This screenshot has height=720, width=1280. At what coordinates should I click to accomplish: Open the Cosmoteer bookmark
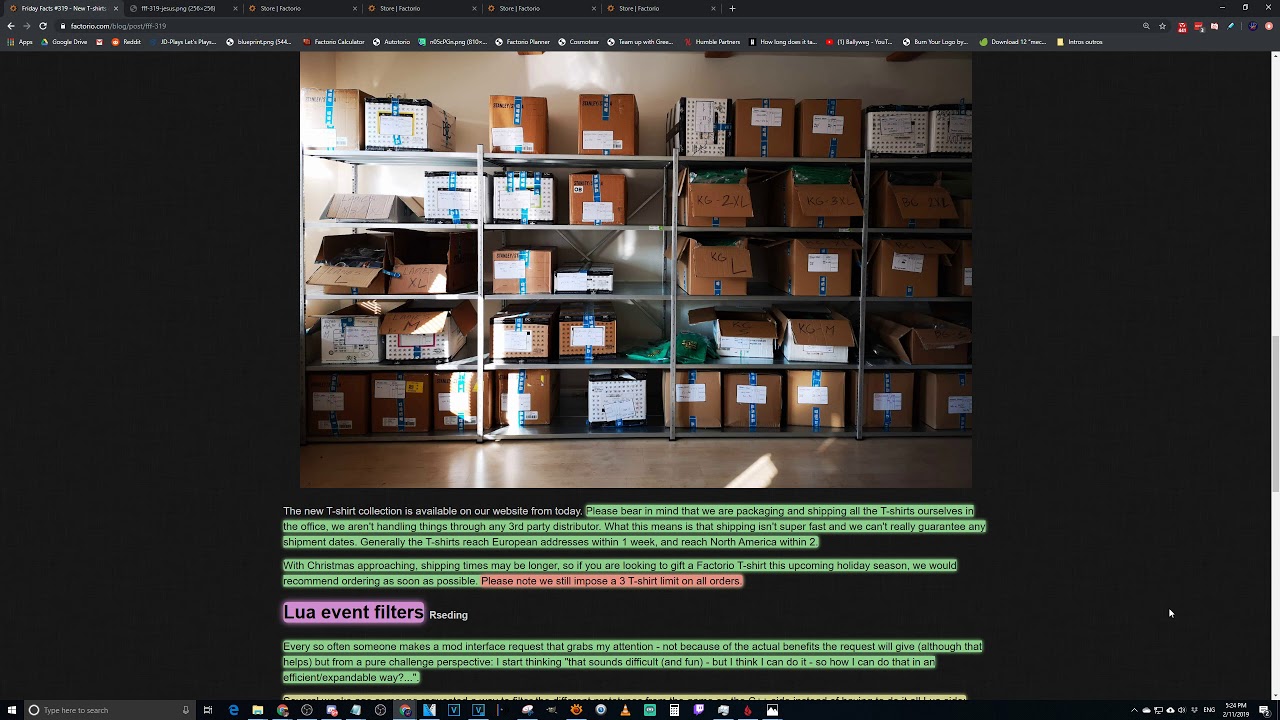point(578,42)
